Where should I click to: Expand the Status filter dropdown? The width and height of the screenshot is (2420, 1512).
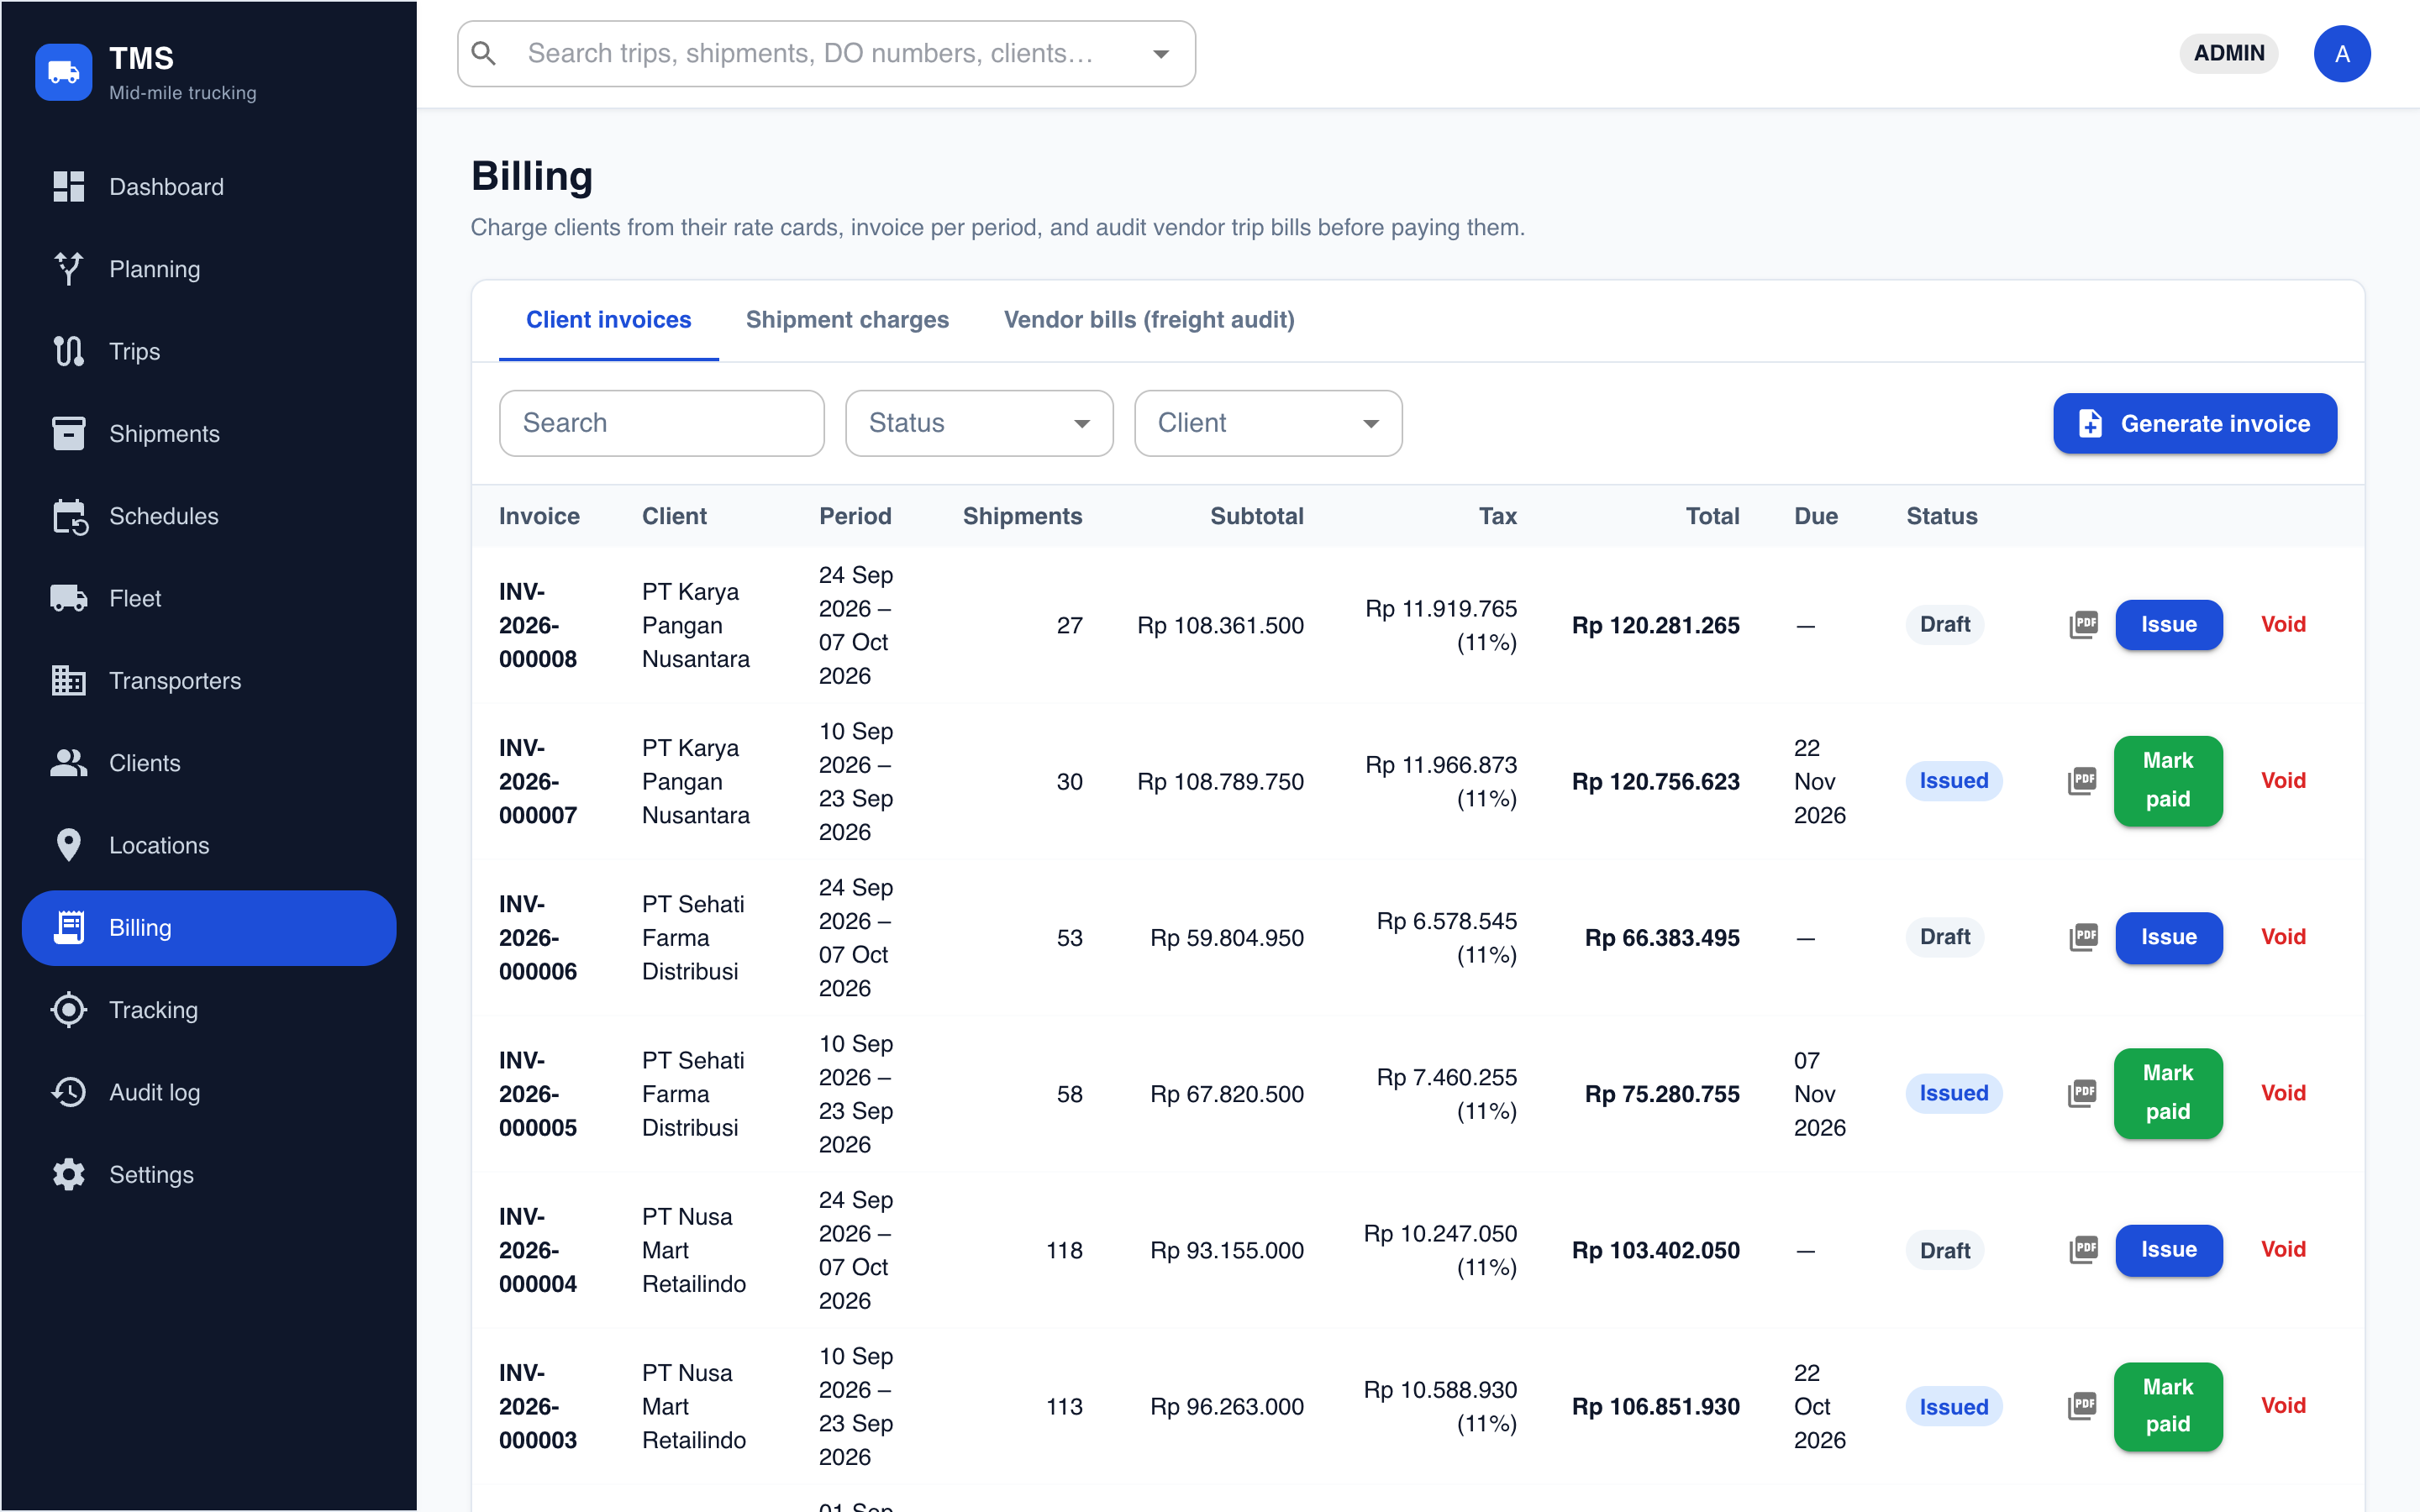coord(979,423)
